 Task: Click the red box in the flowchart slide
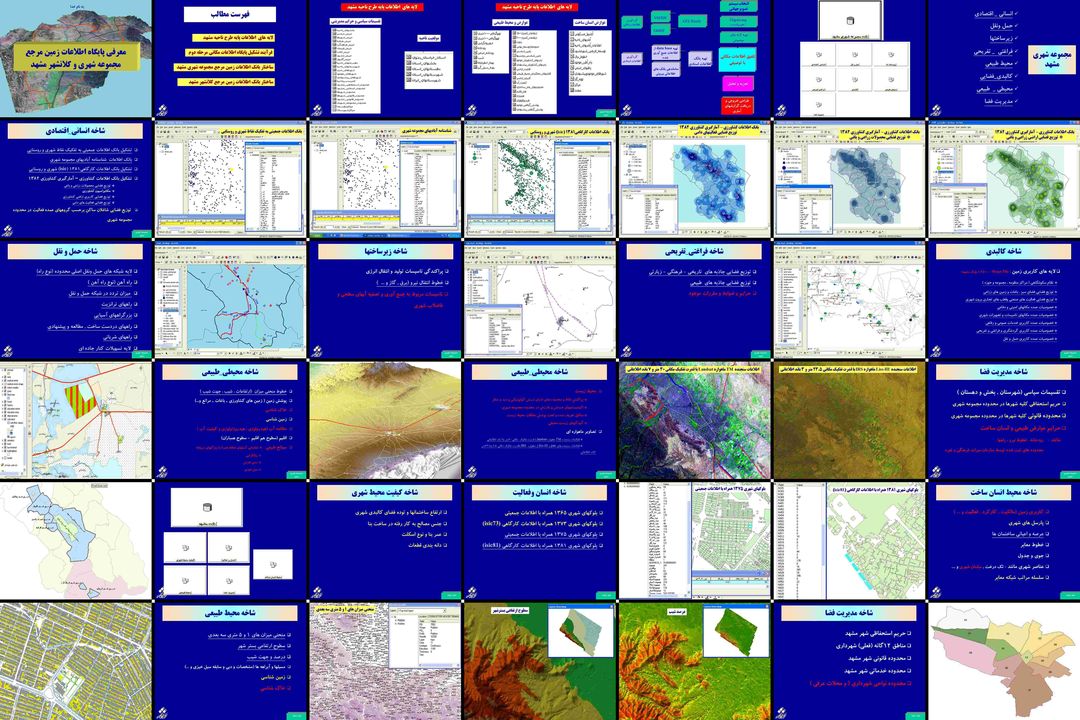pos(738,105)
